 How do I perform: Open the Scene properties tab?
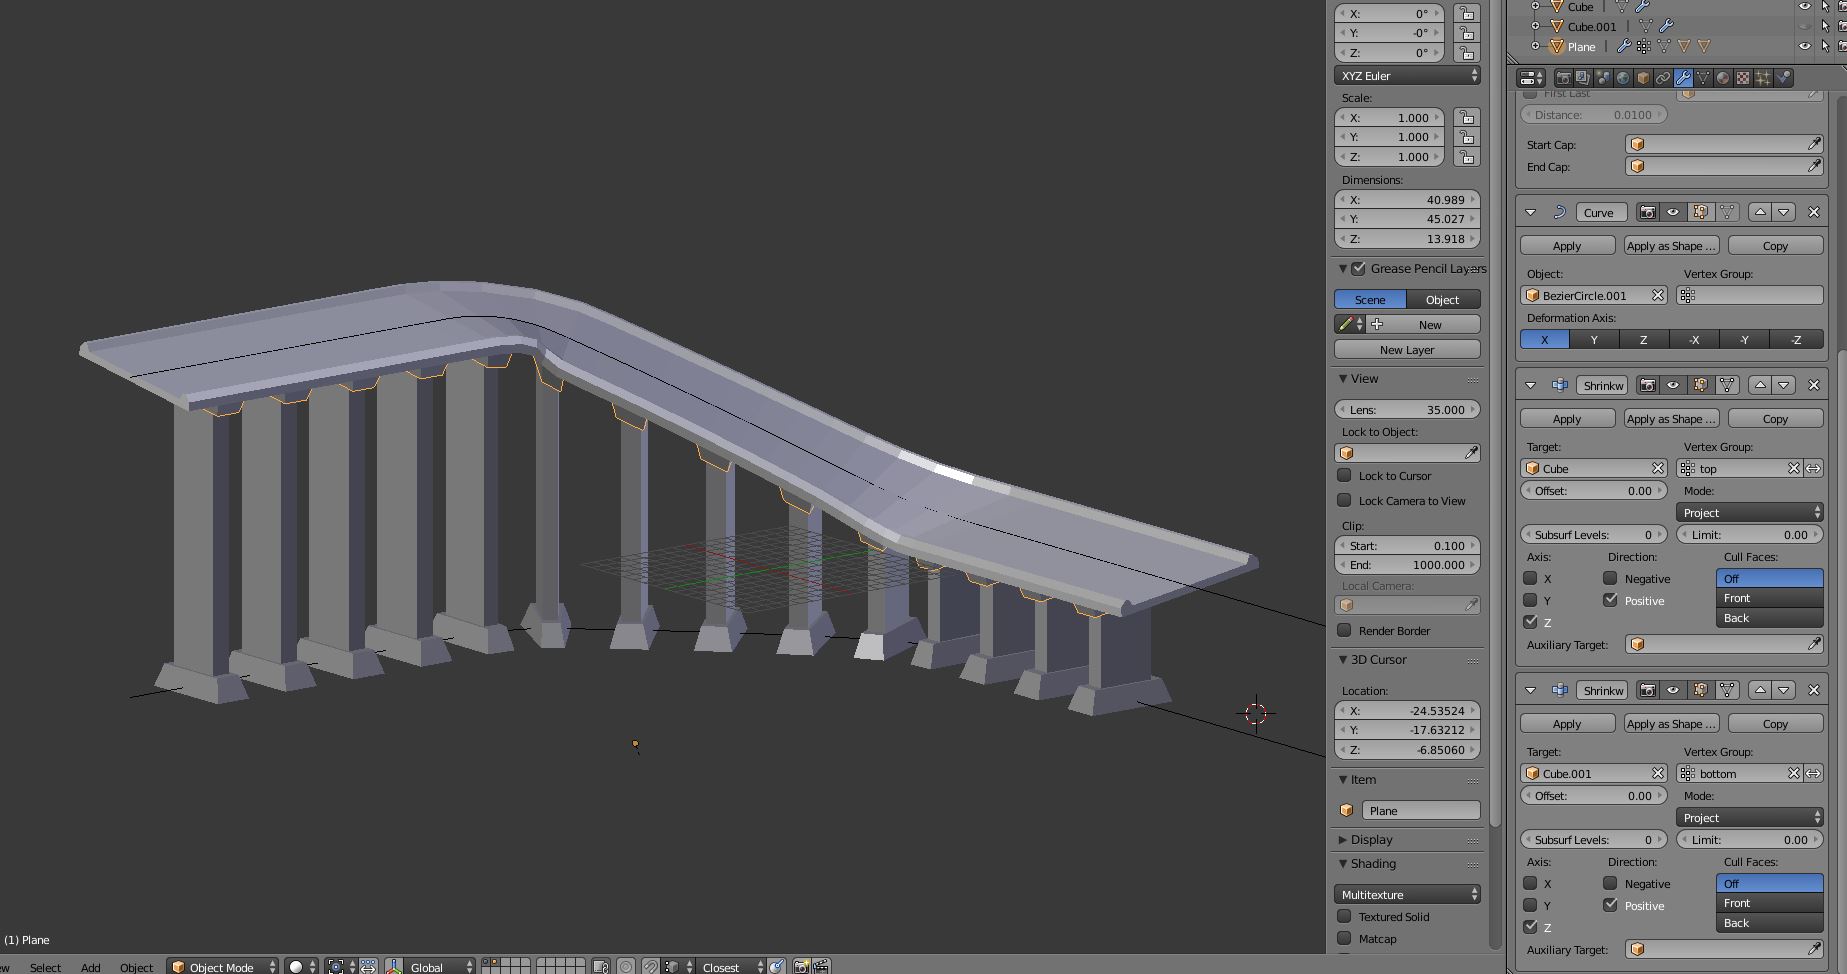pos(1603,77)
